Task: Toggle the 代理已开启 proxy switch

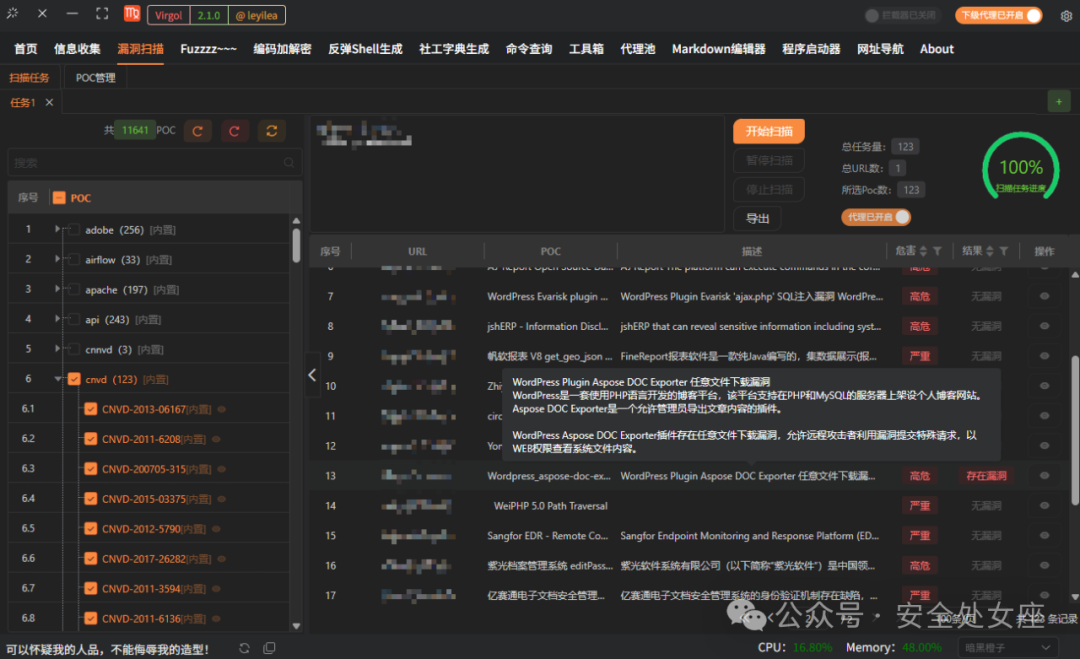Action: (x=876, y=217)
